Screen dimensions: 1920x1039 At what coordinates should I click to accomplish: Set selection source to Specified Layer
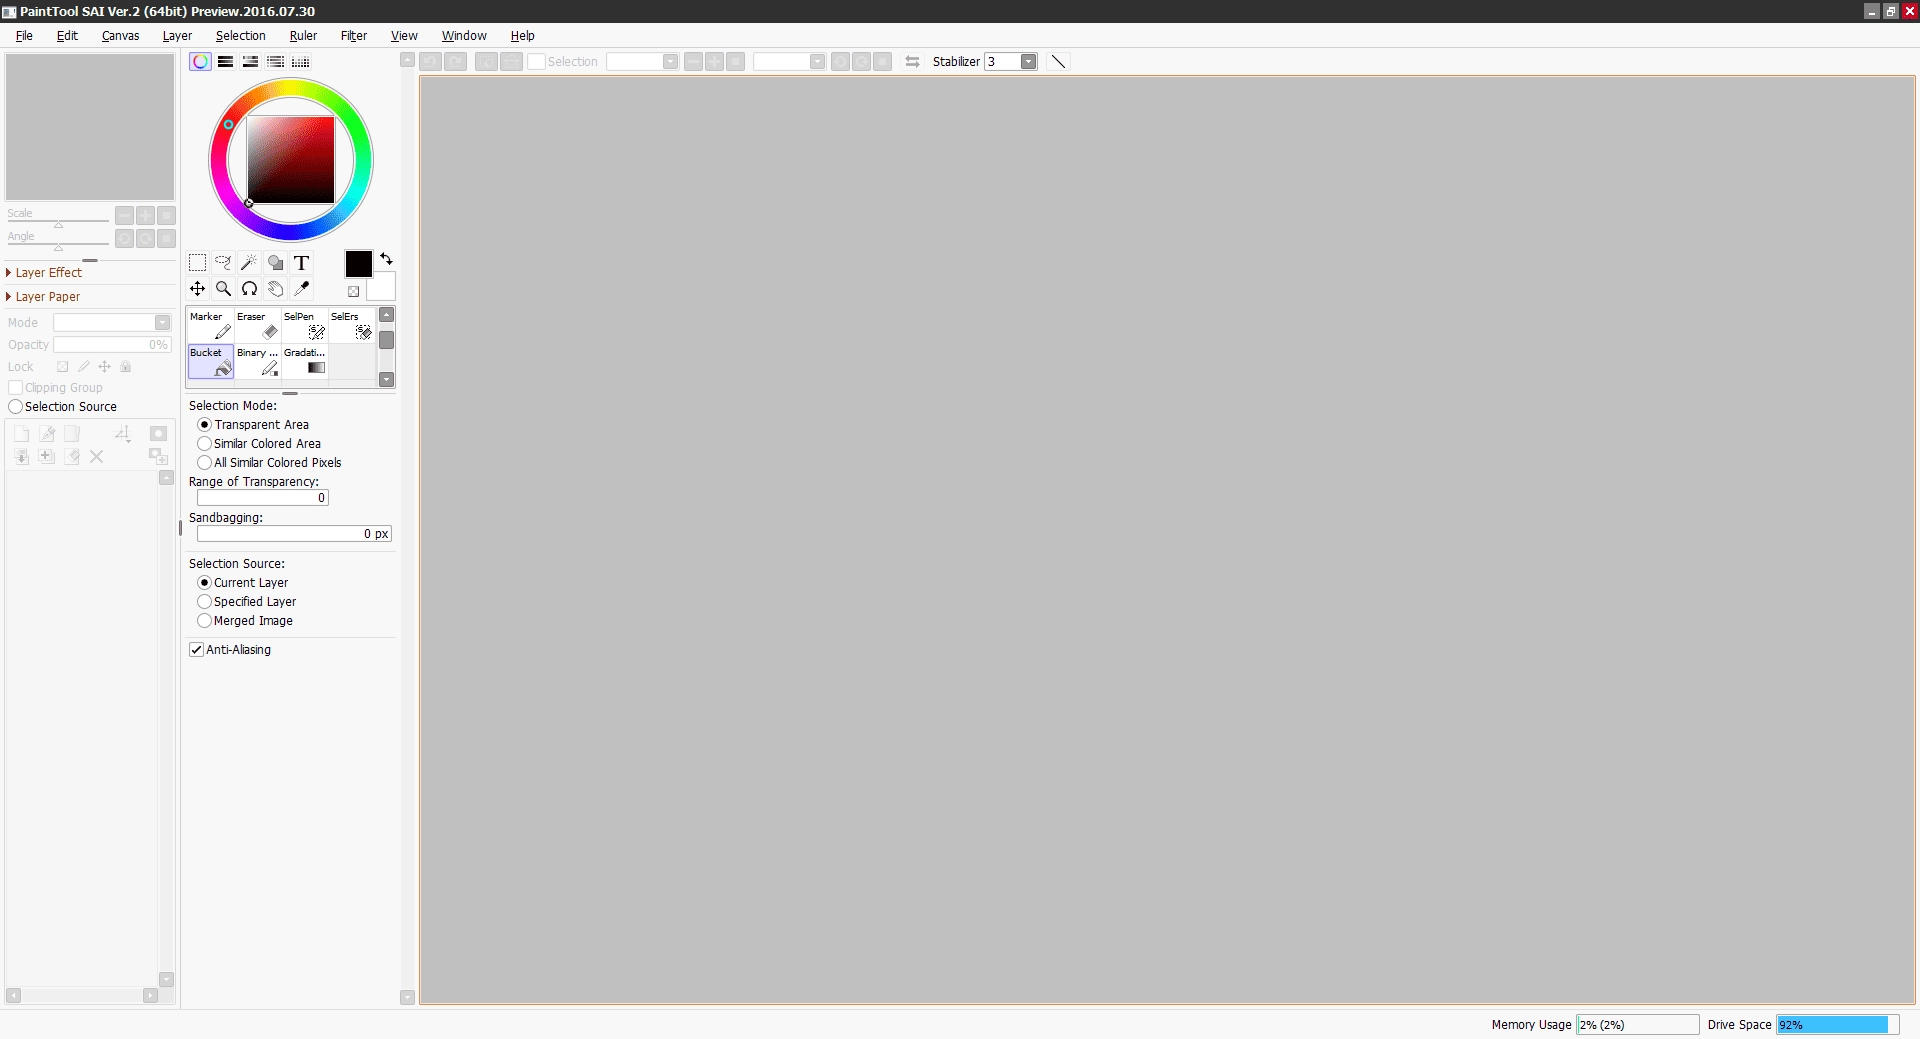tap(247, 602)
